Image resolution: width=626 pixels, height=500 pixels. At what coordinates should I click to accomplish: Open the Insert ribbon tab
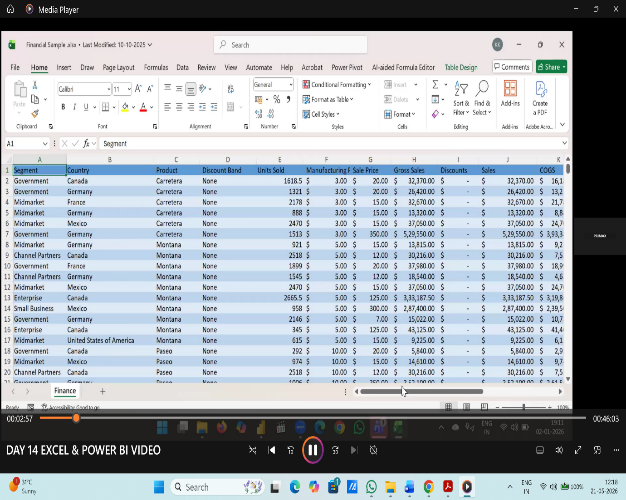(64, 67)
